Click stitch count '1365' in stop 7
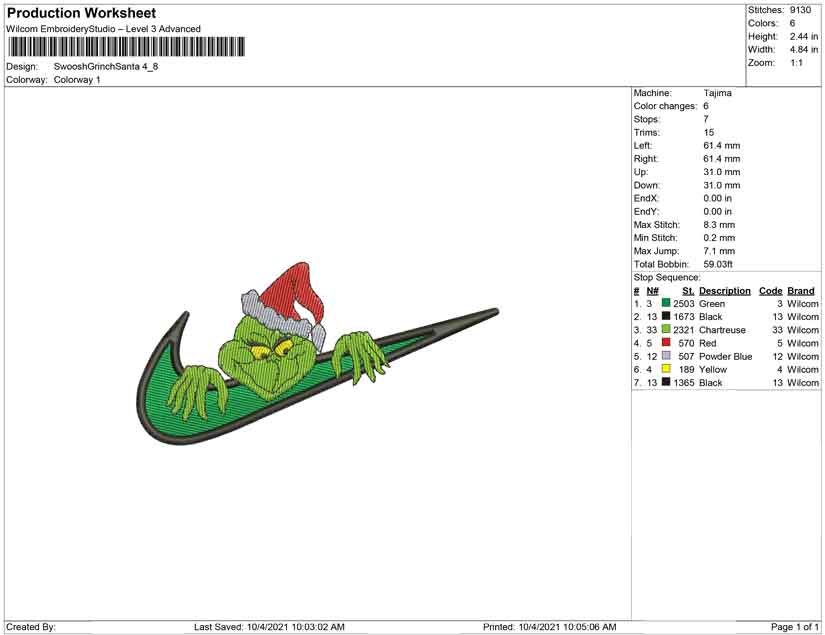 684,382
